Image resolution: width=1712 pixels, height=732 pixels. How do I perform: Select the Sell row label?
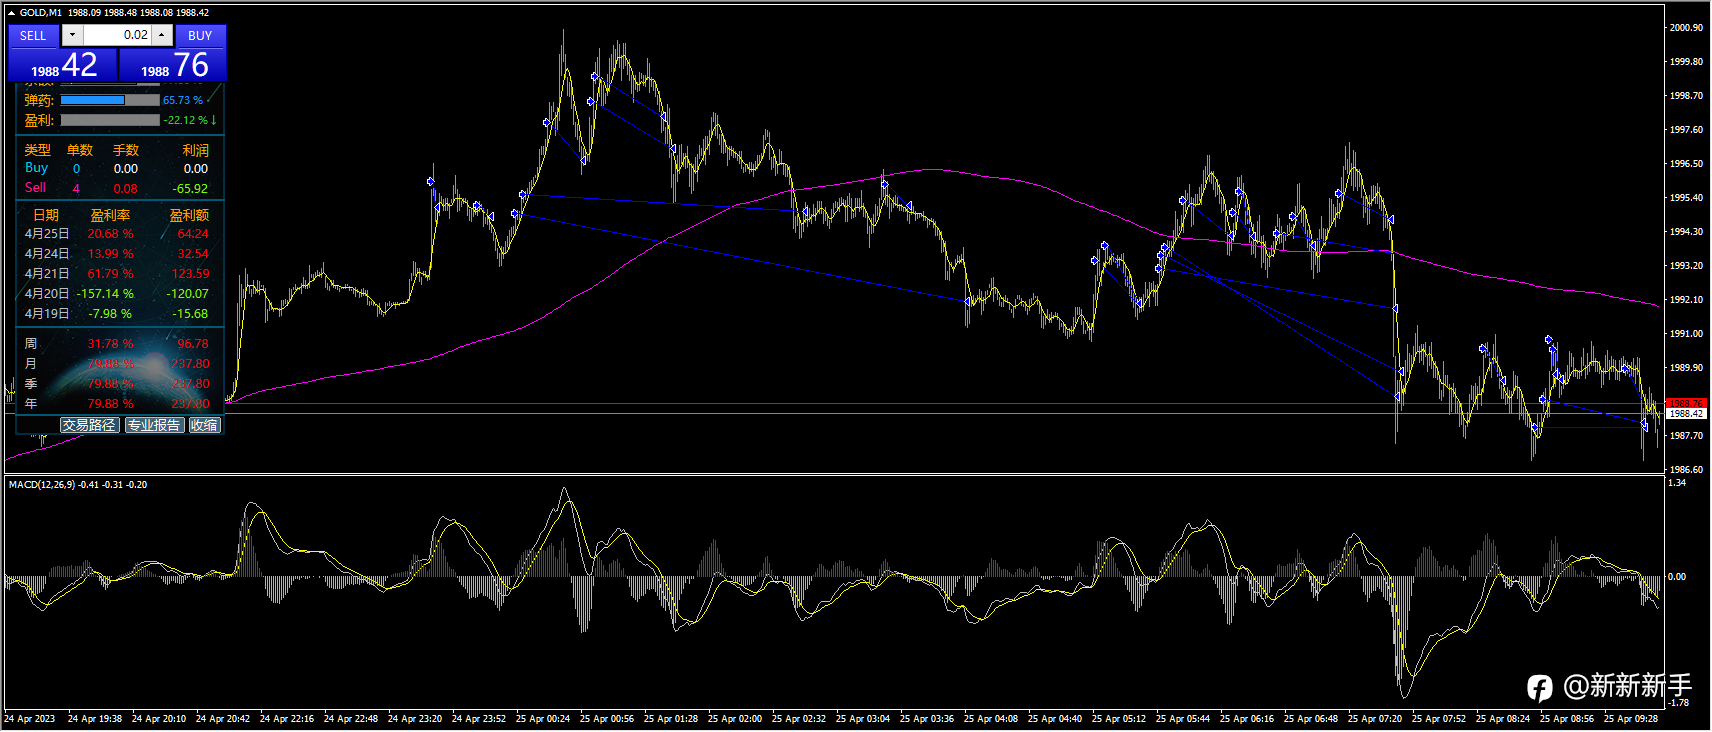(35, 188)
